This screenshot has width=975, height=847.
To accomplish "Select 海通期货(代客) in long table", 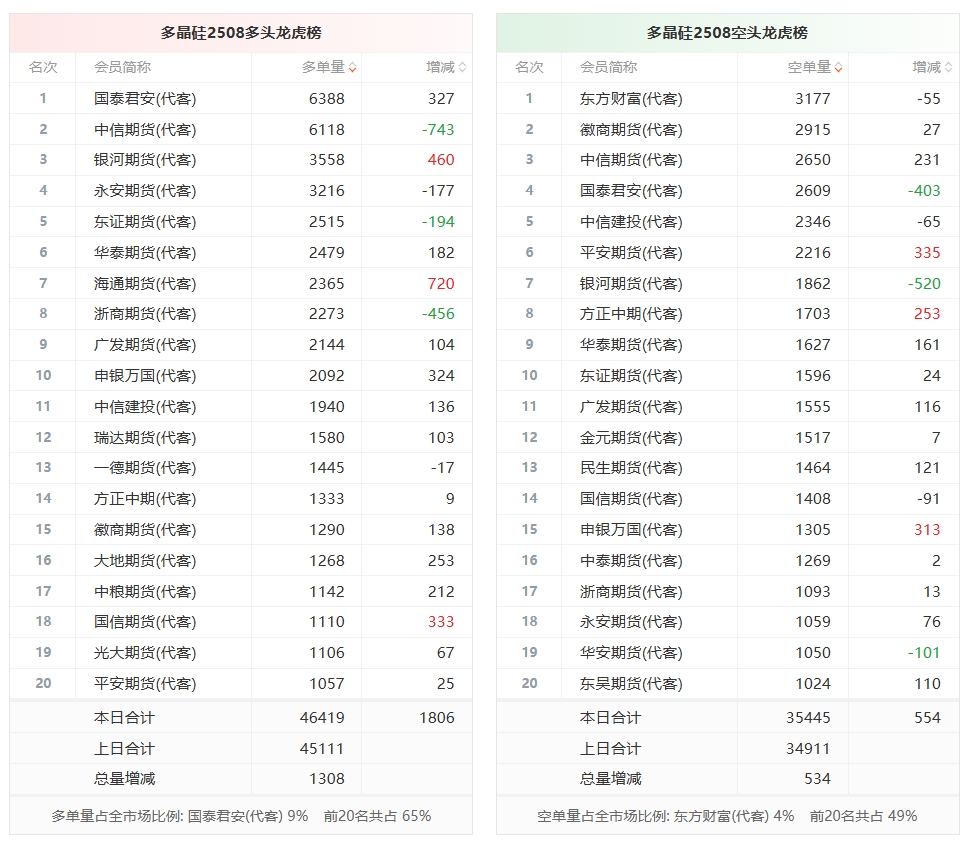I will click(x=145, y=284).
